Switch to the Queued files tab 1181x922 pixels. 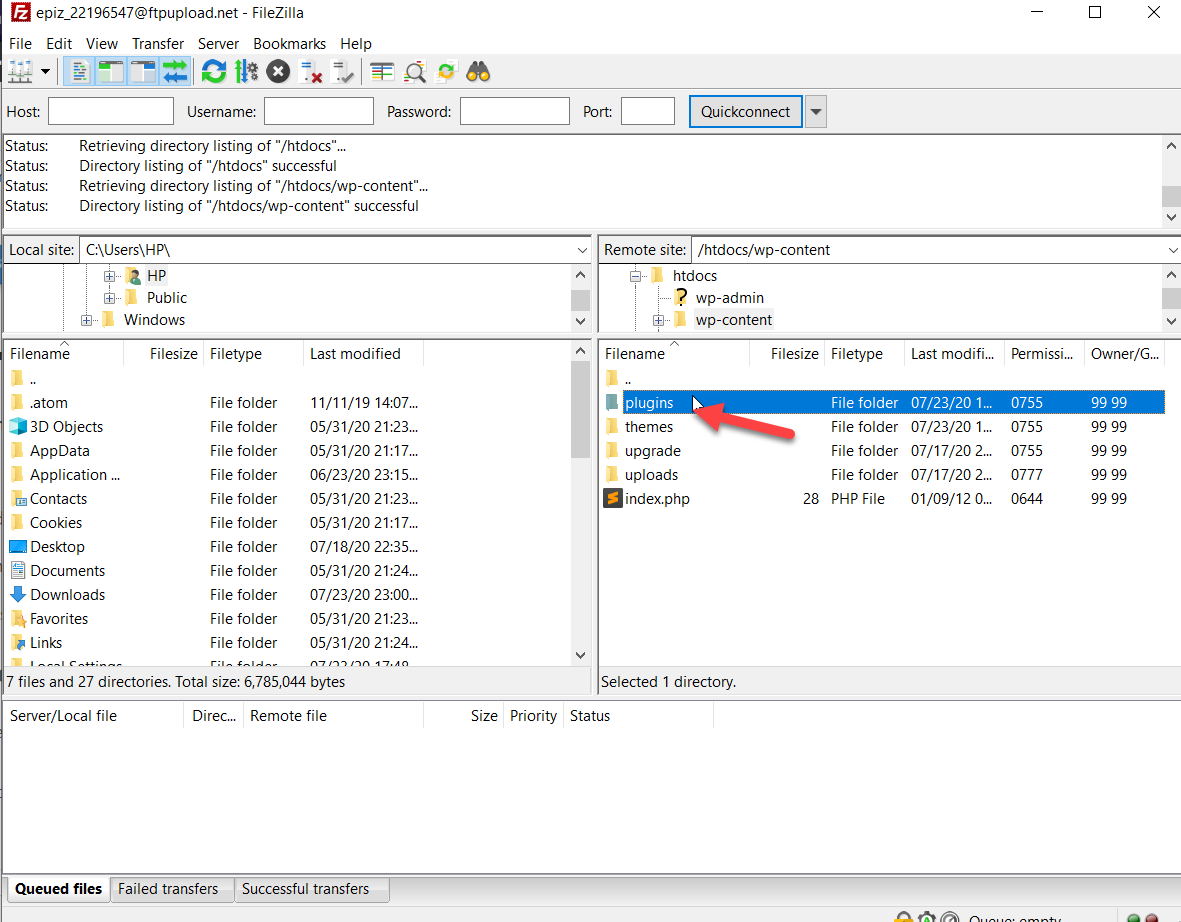tap(58, 889)
